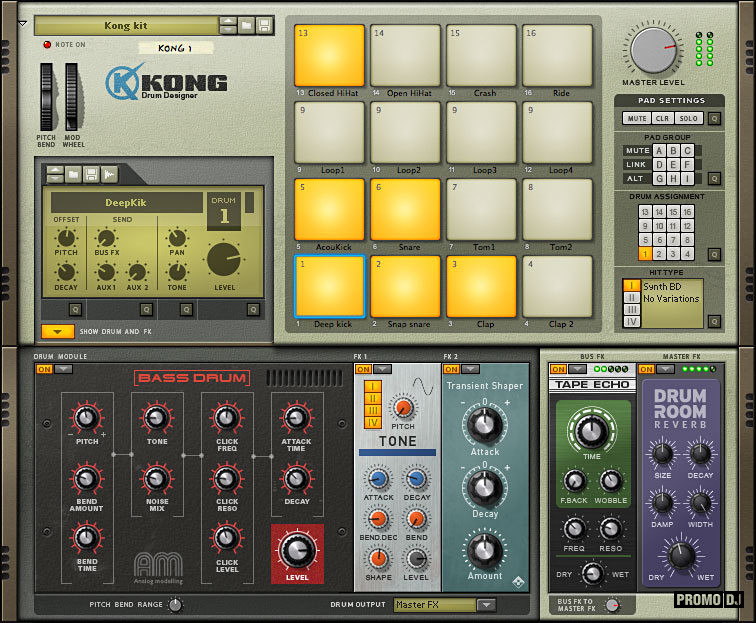Screen dimensions: 756x623
Task: Step through patches with Kong kit arrows
Action: (x=228, y=25)
